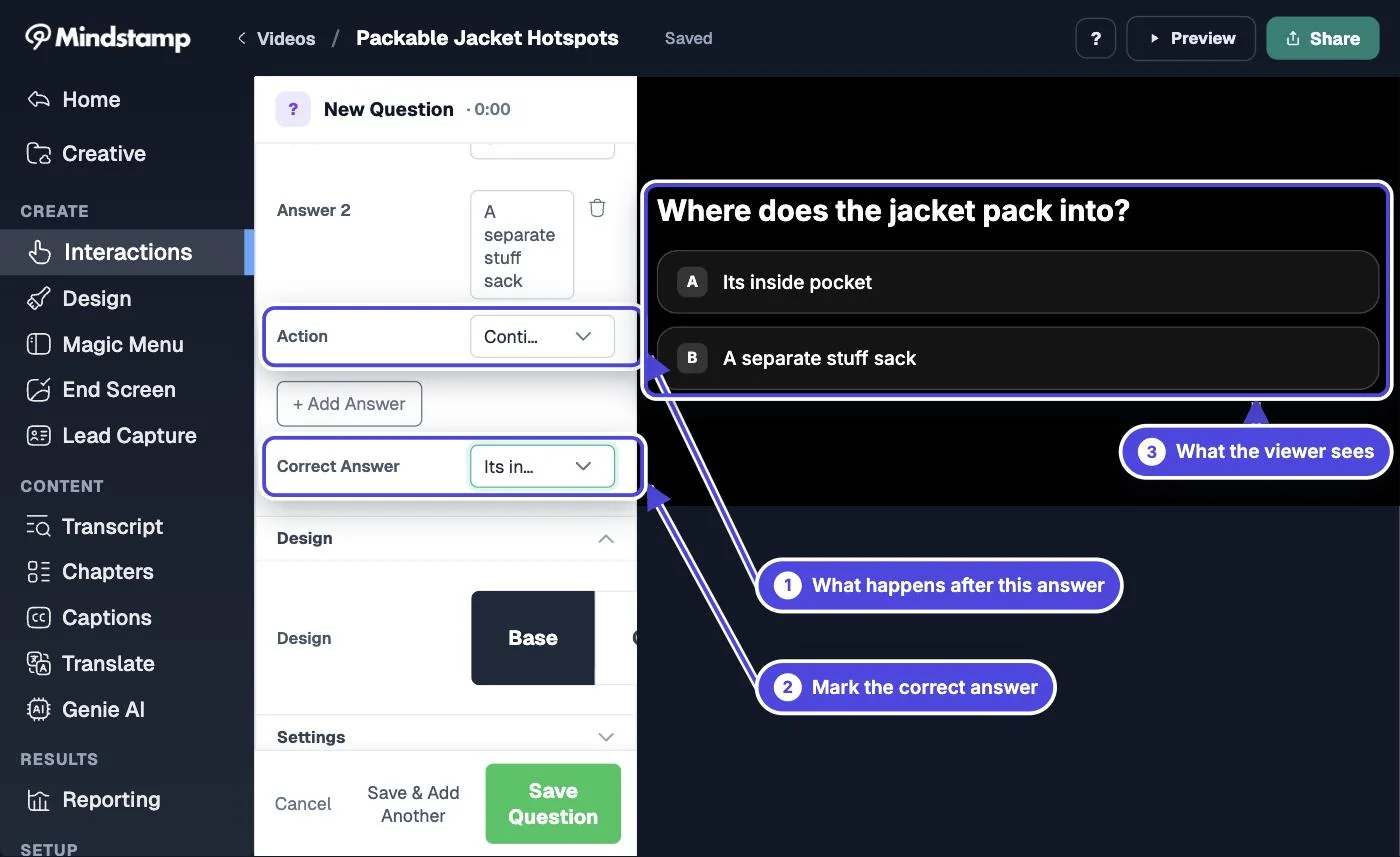This screenshot has width=1400, height=857.
Task: Delete Answer 2 with trash icon
Action: coord(597,208)
